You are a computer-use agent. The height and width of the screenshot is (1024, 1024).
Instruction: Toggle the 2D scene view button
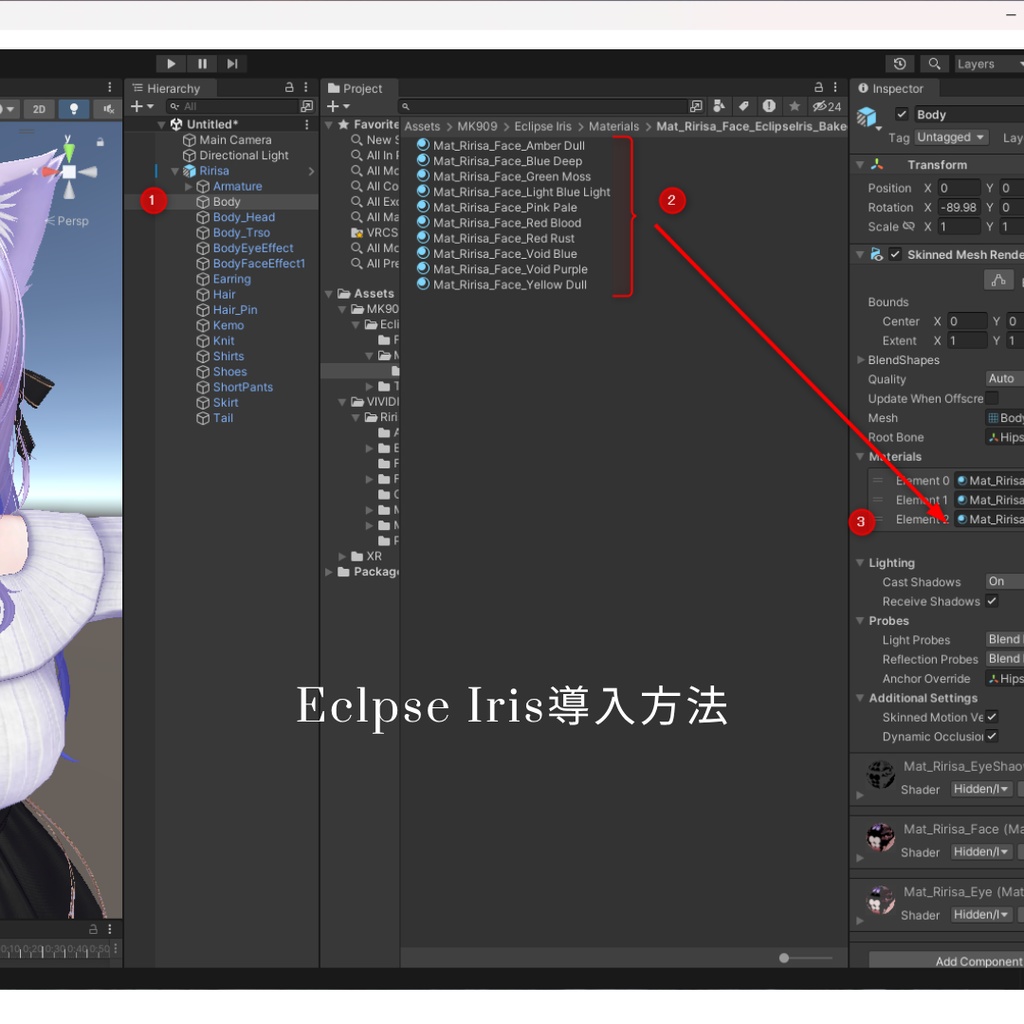coord(39,109)
